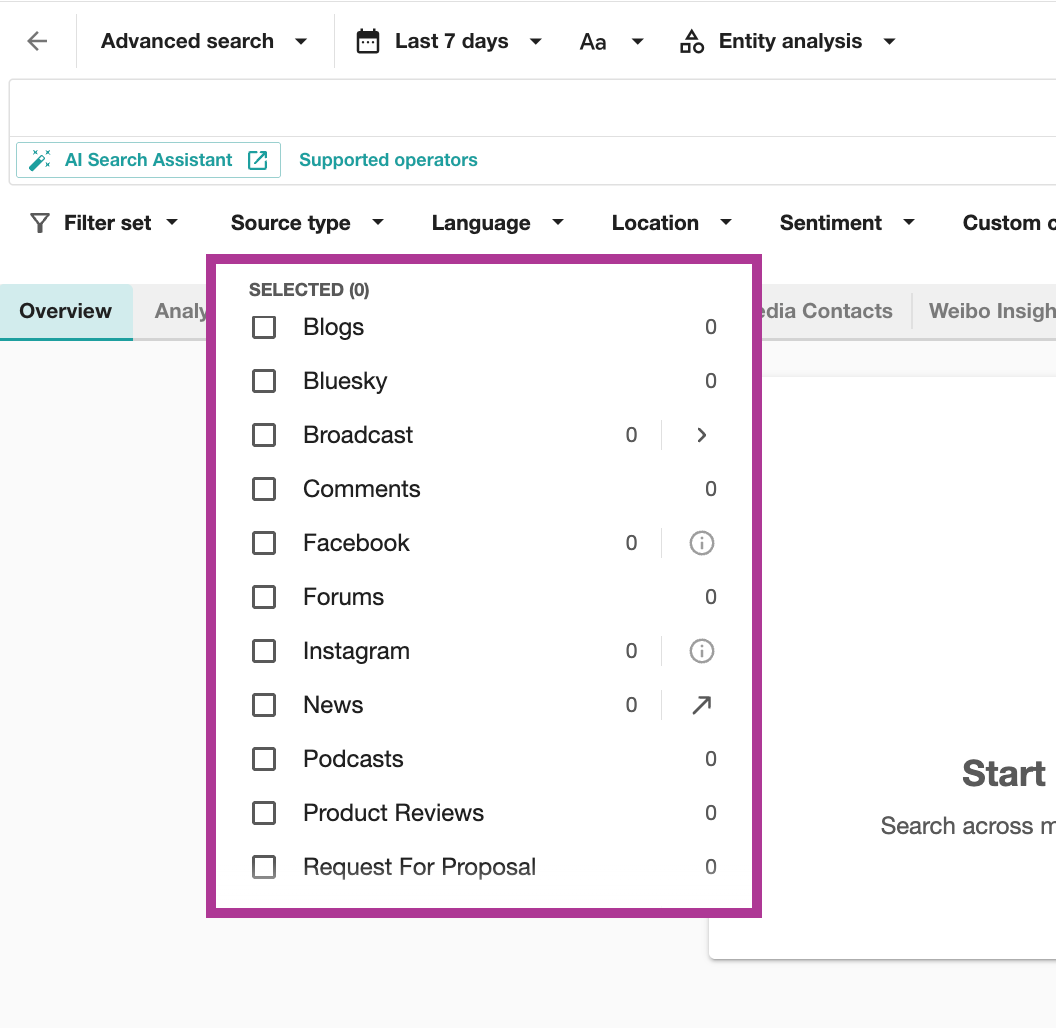This screenshot has width=1056, height=1028.
Task: Click the Product Reviews label text
Action: click(393, 812)
